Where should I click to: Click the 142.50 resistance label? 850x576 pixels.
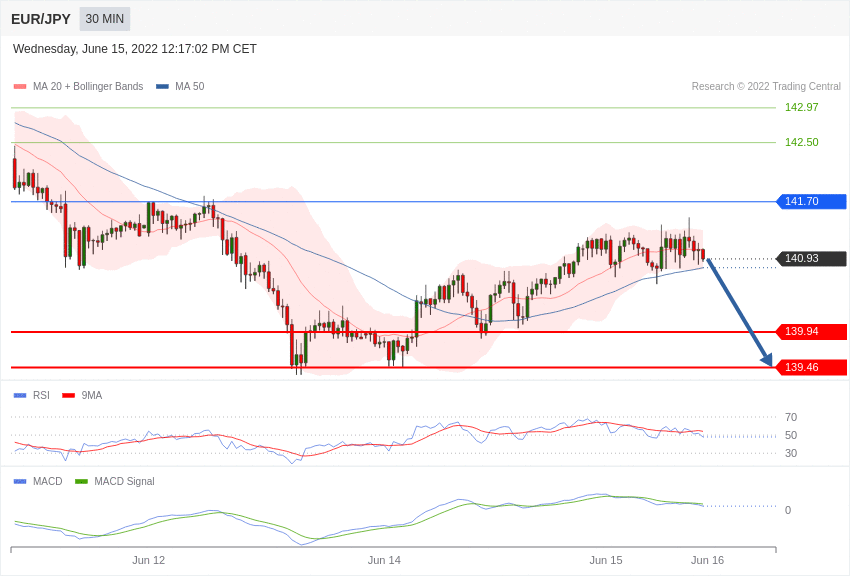(x=801, y=142)
